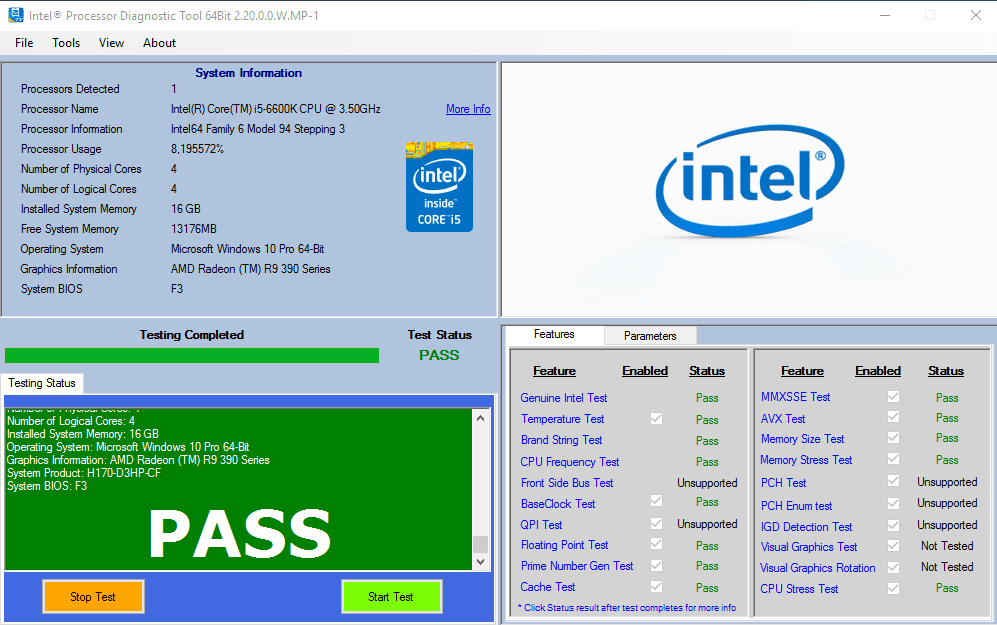
Task: Open the Tools menu
Action: tap(66, 43)
